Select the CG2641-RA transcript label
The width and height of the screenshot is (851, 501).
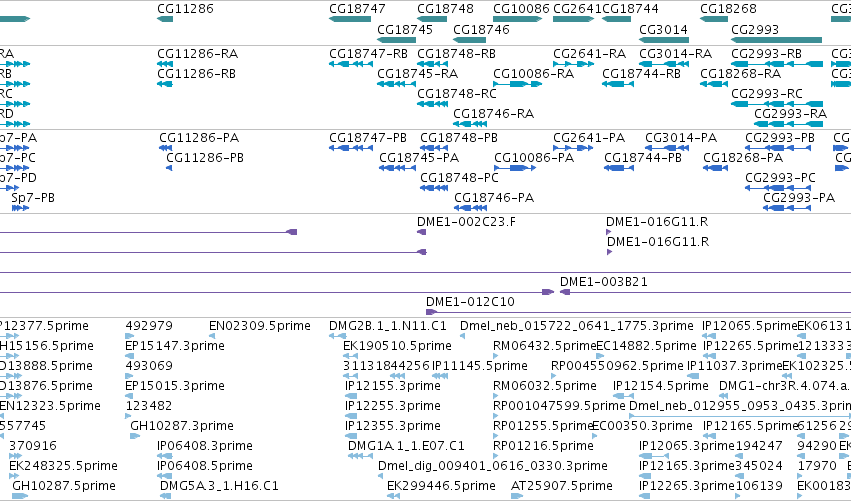pos(589,54)
